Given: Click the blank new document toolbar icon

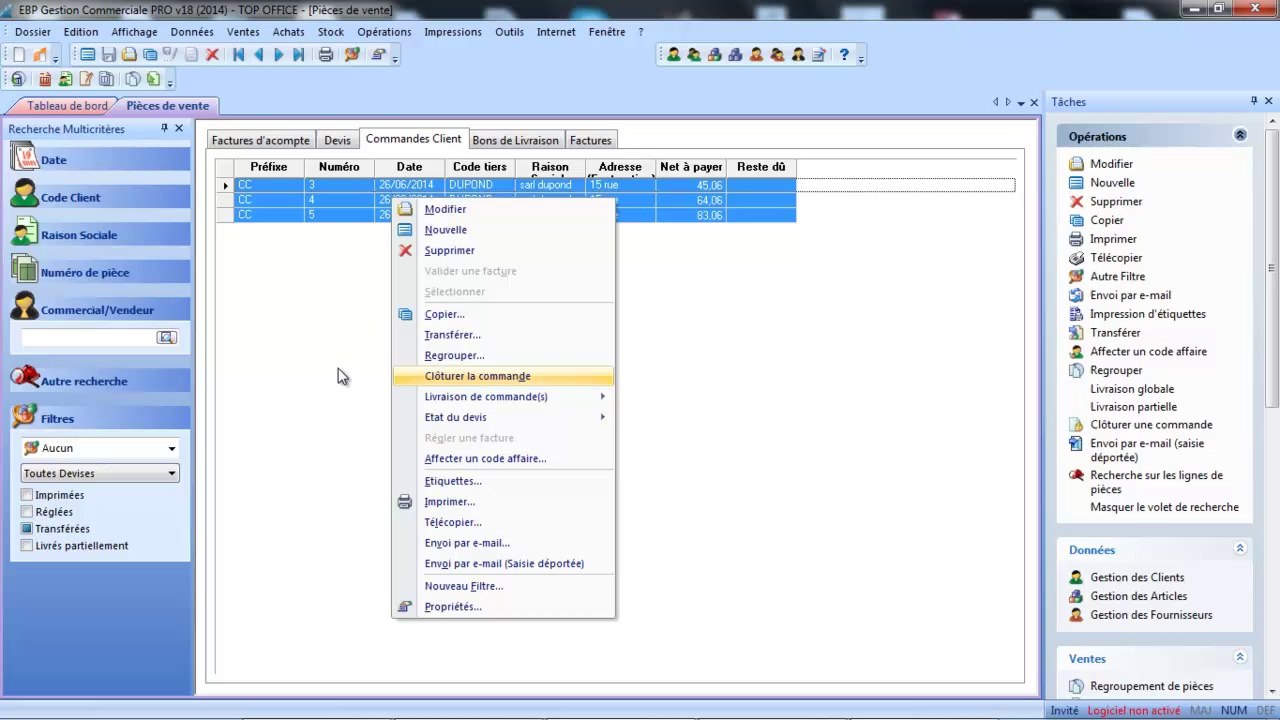Looking at the screenshot, I should pos(19,55).
